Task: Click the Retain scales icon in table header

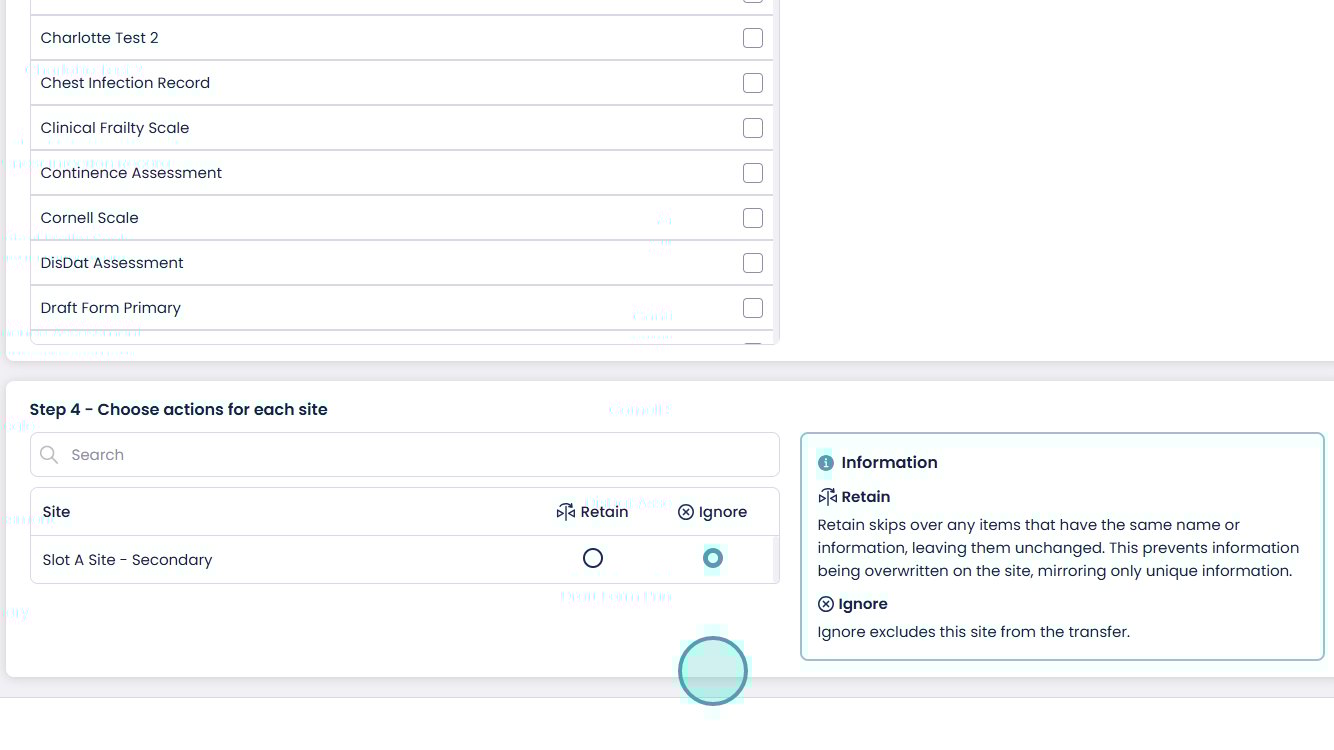Action: pos(566,512)
